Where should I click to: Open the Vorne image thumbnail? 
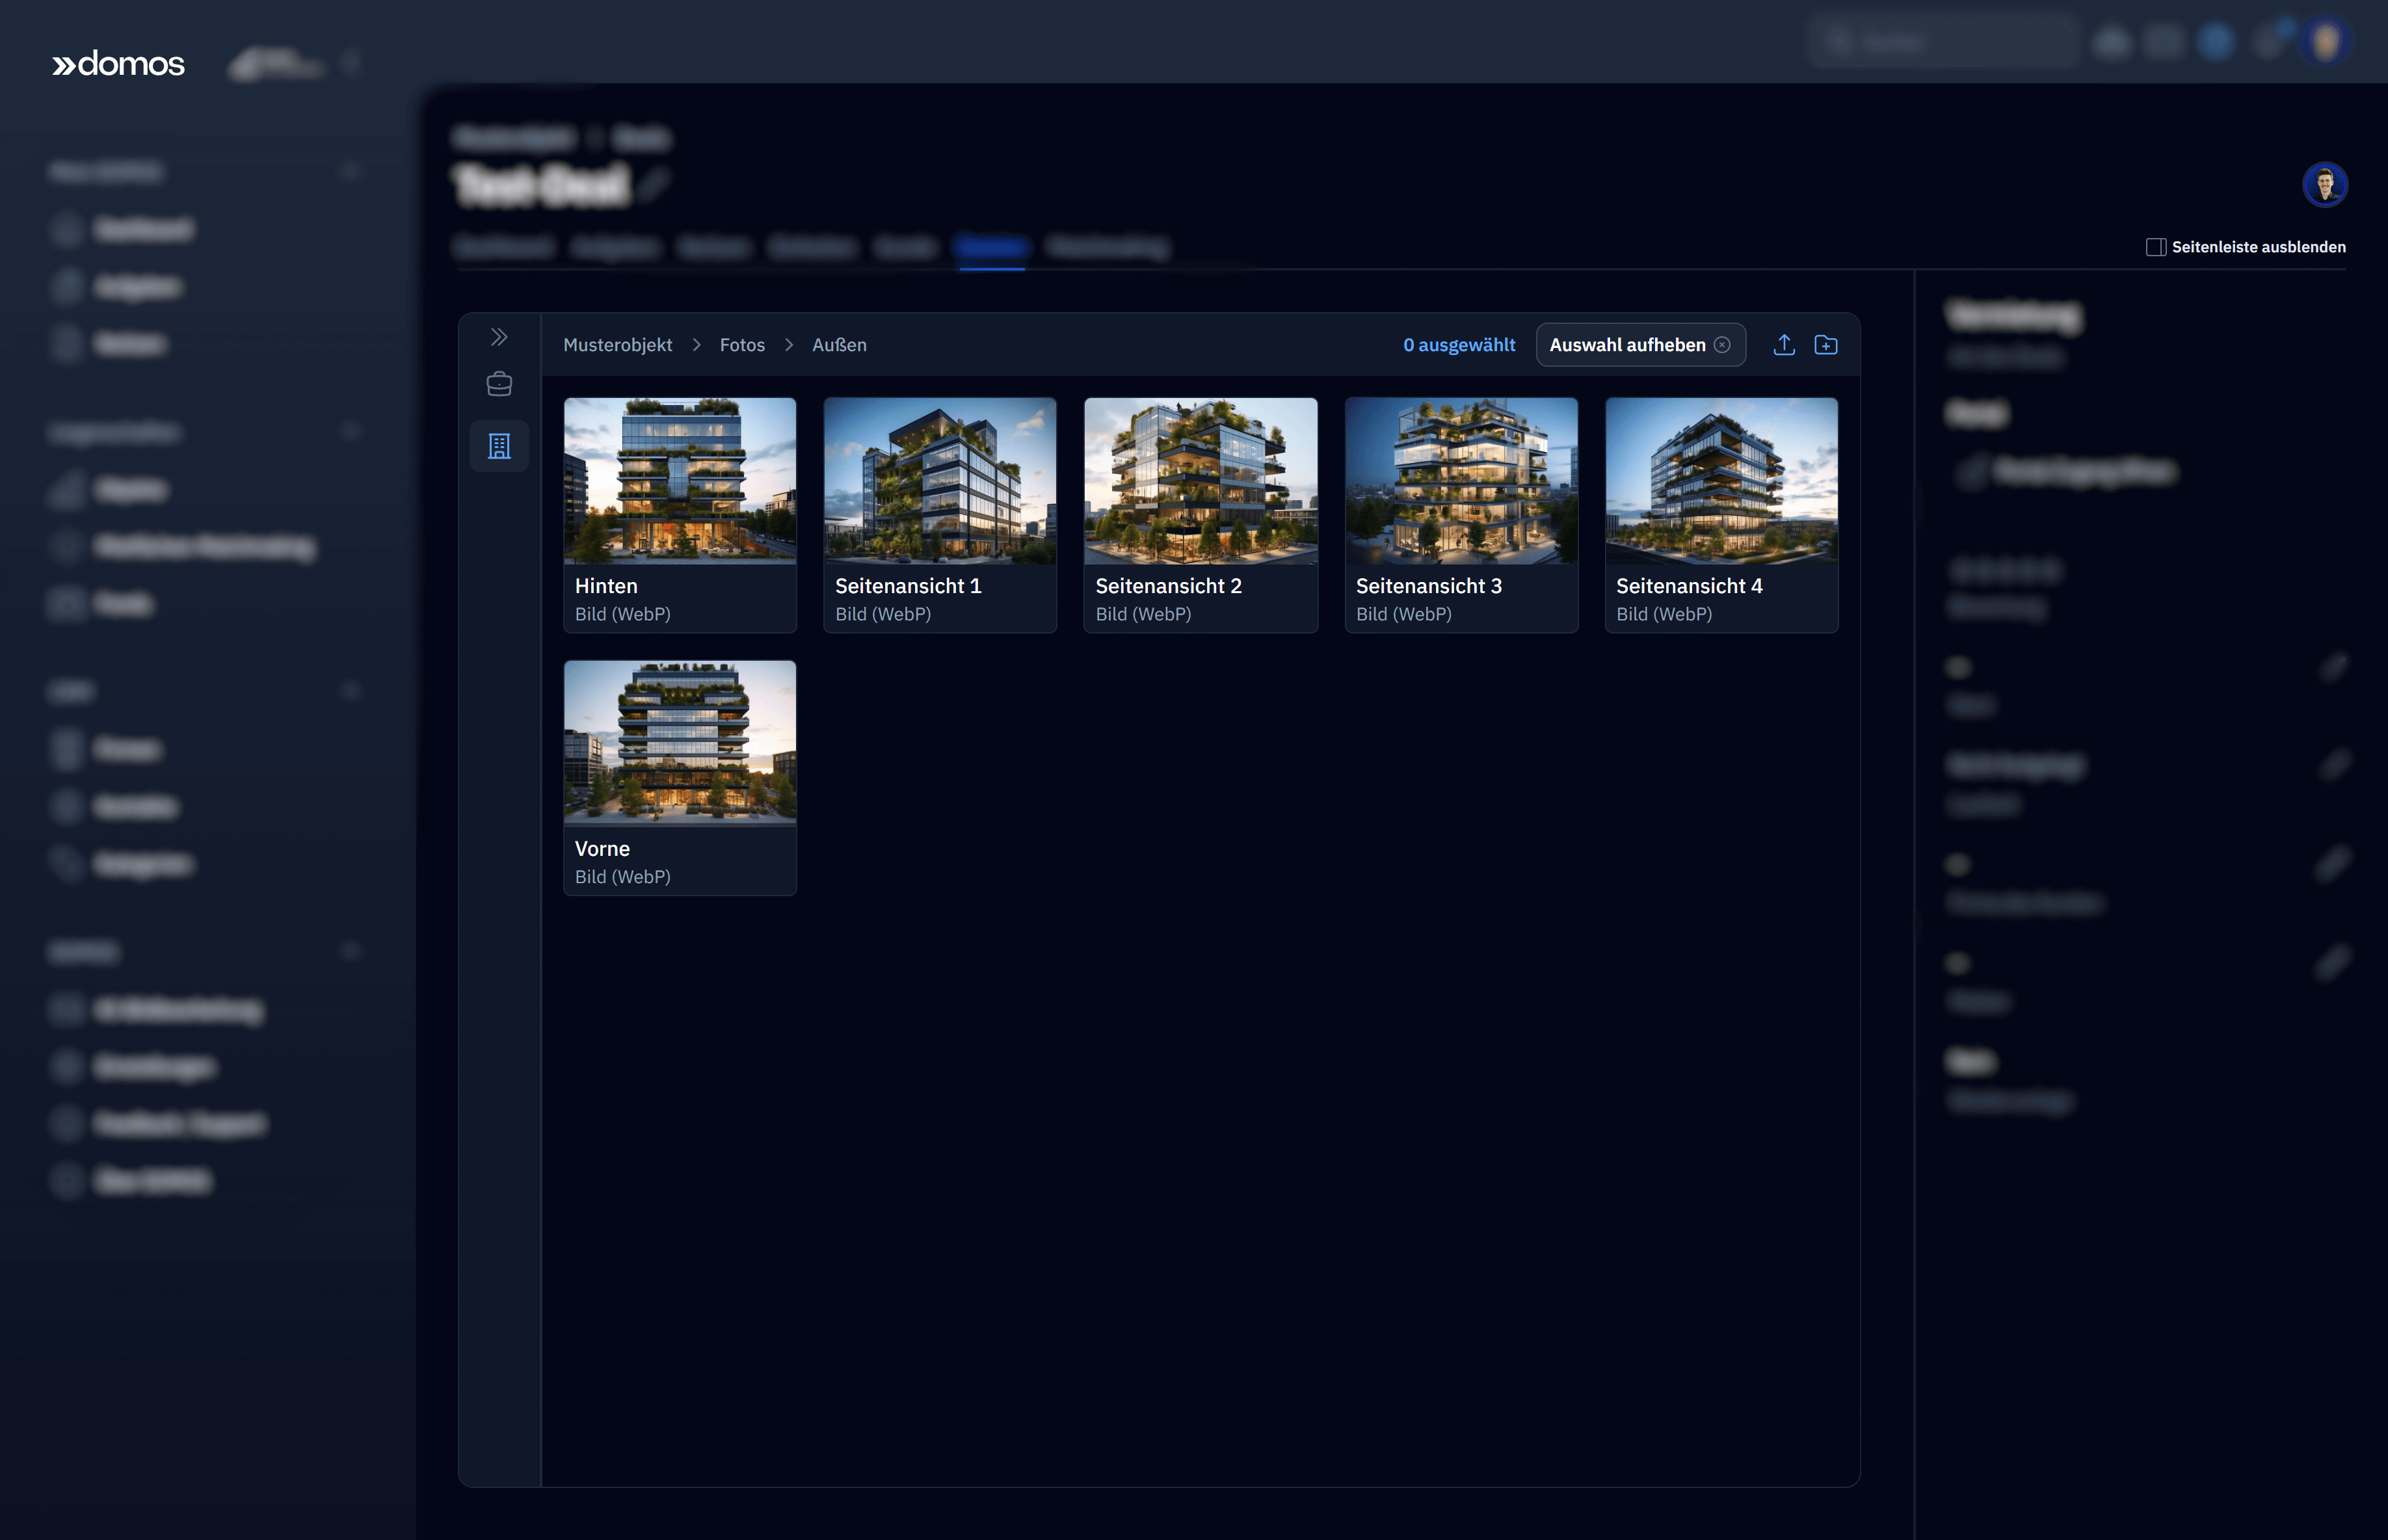(x=680, y=743)
